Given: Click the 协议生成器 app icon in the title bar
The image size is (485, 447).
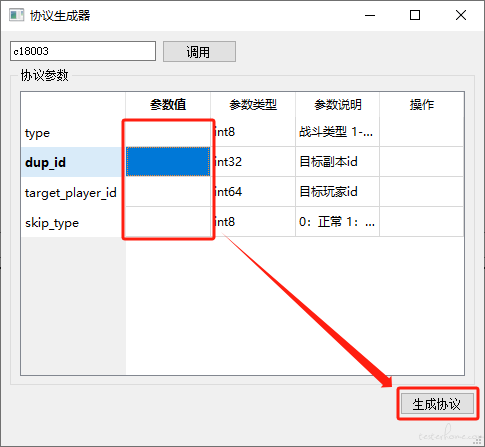Looking at the screenshot, I should (16, 15).
